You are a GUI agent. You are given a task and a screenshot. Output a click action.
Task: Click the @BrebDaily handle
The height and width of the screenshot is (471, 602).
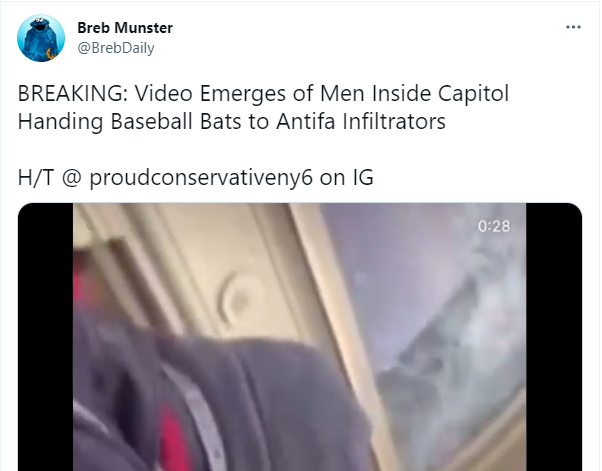tap(116, 48)
